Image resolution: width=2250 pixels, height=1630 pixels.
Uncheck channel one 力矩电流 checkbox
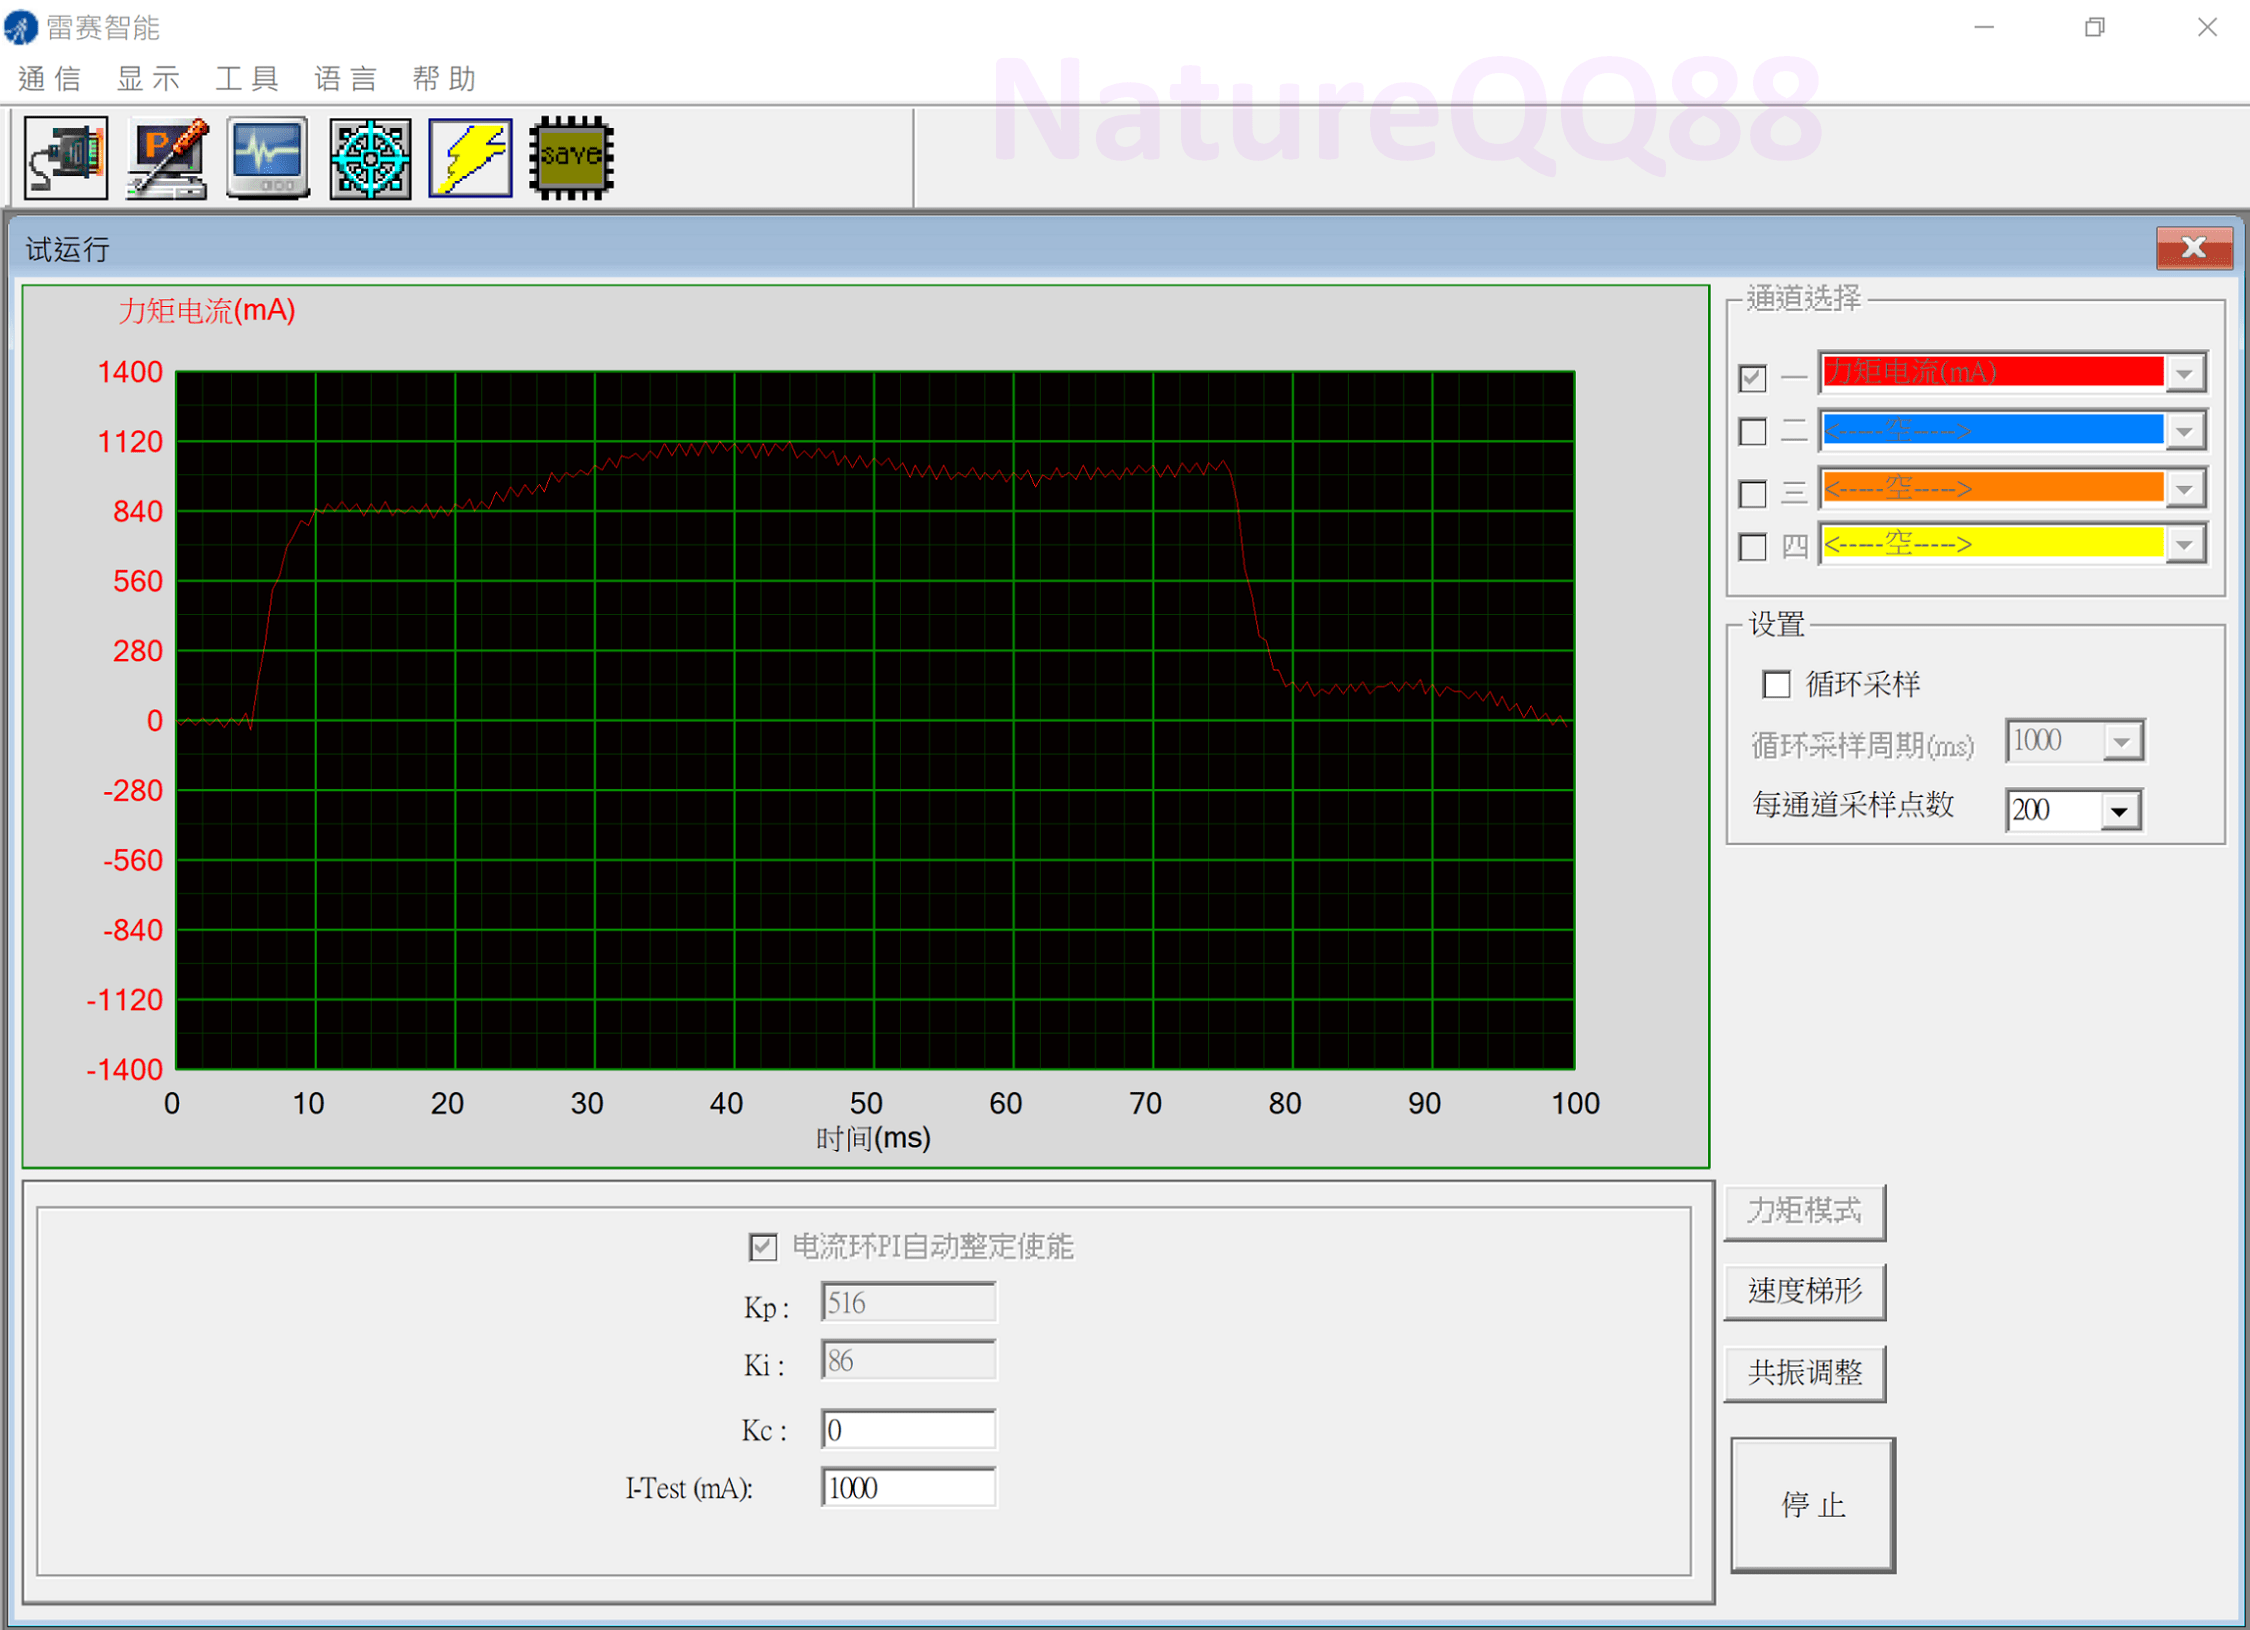(x=1752, y=378)
